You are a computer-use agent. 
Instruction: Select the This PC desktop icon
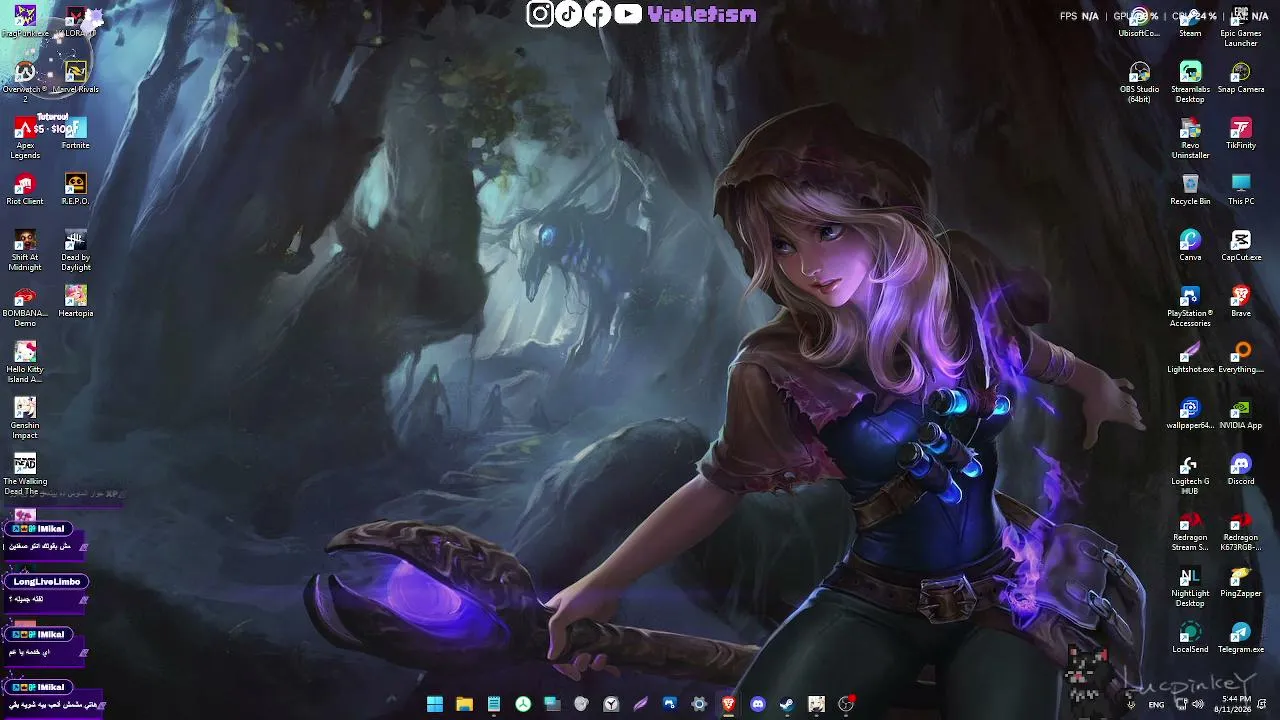click(1241, 189)
